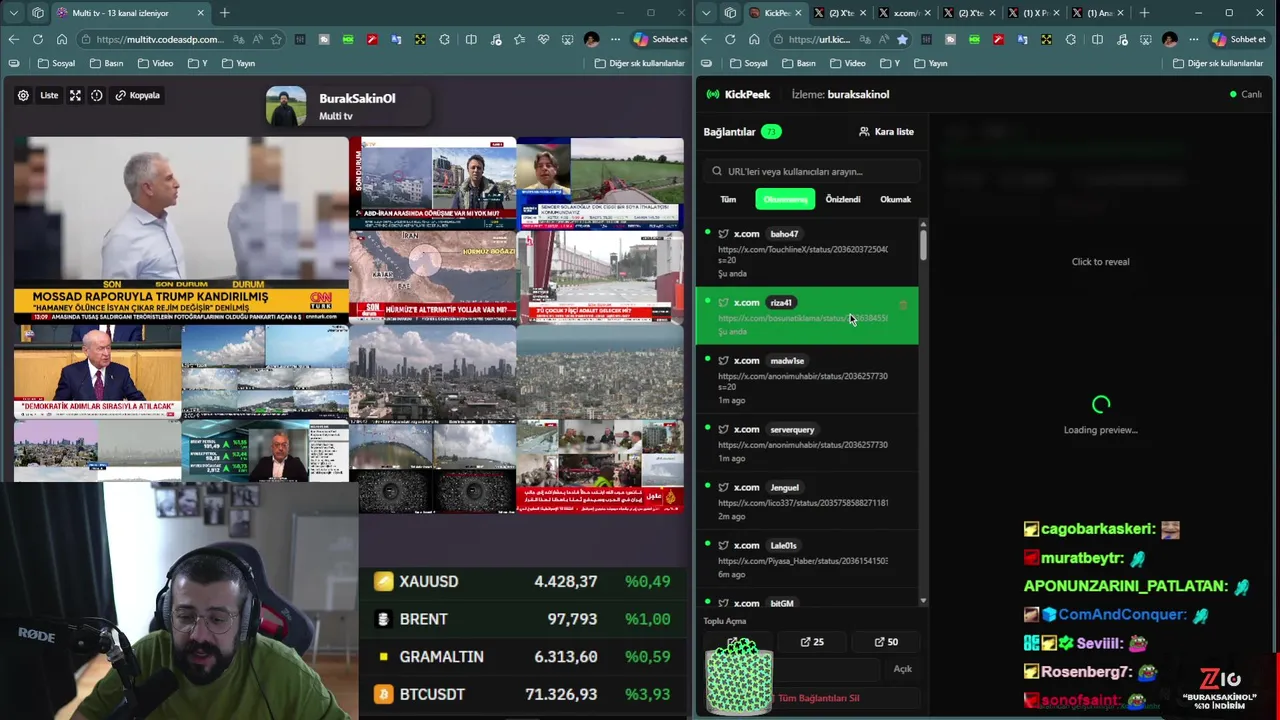The height and width of the screenshot is (720, 1280).
Task: Open tab list dropdown in KickPeek window
Action: 706,13
